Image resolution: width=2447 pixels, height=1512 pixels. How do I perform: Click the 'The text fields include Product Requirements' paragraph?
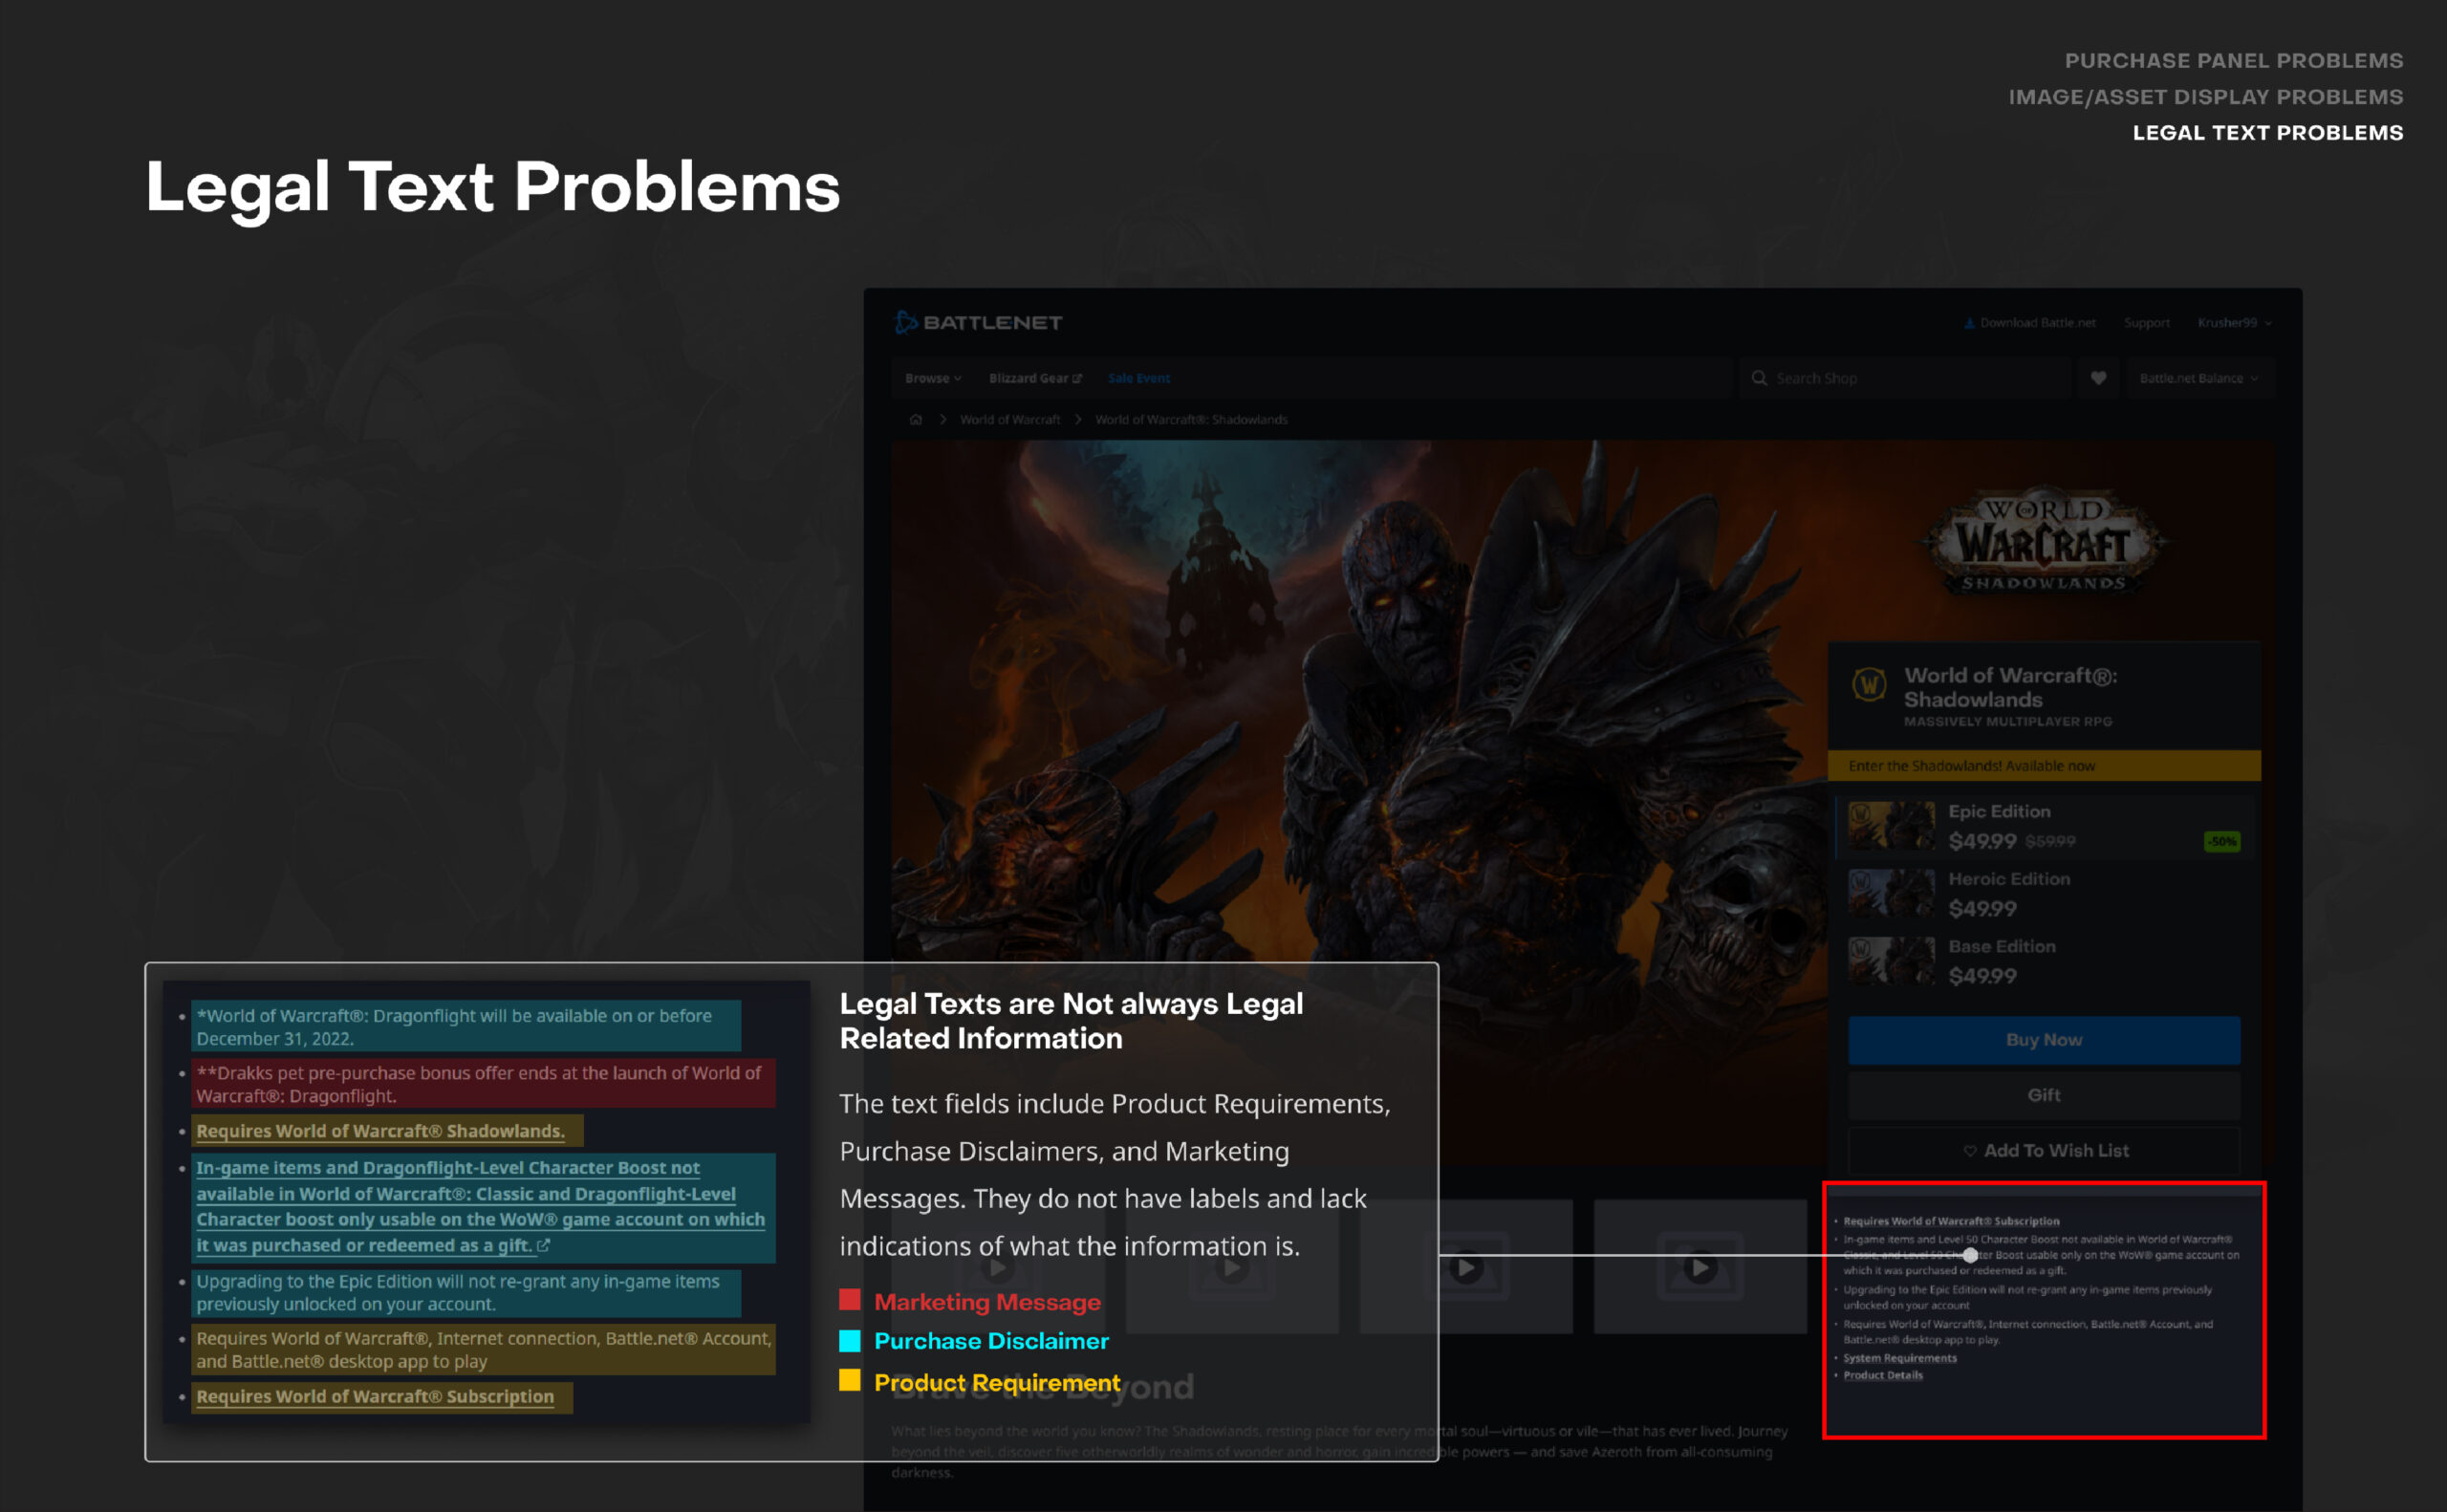click(x=1115, y=1175)
